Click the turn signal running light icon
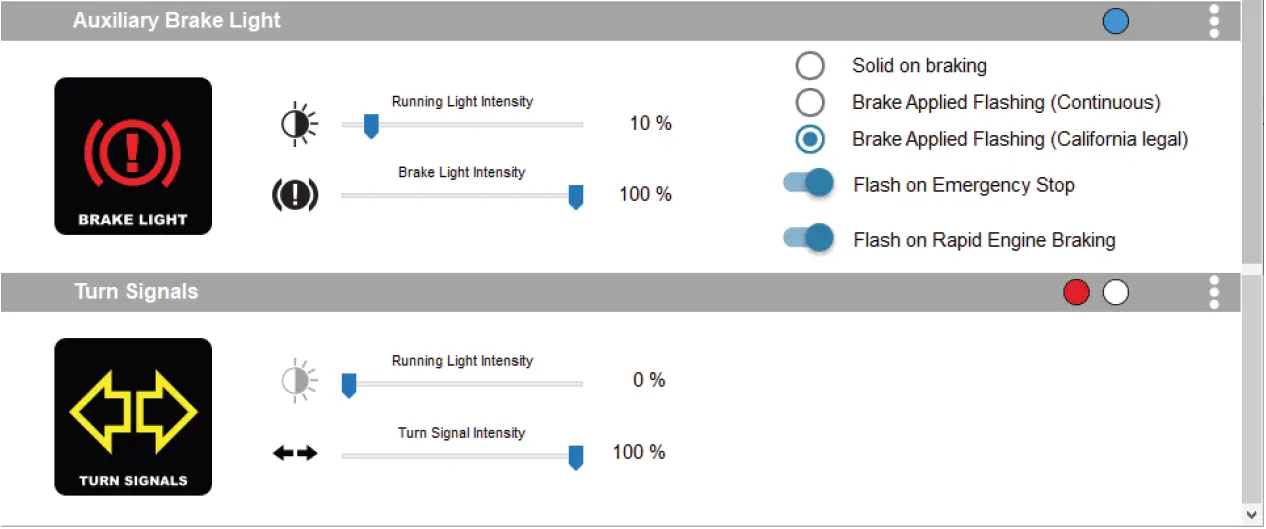 point(299,380)
